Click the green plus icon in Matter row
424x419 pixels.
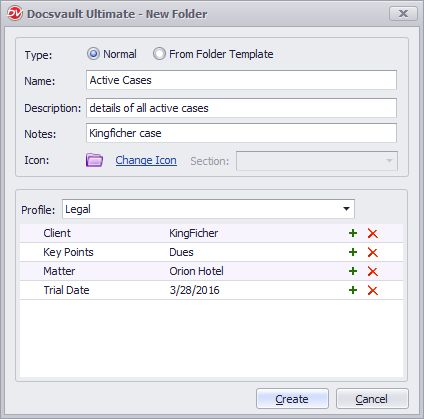(353, 271)
